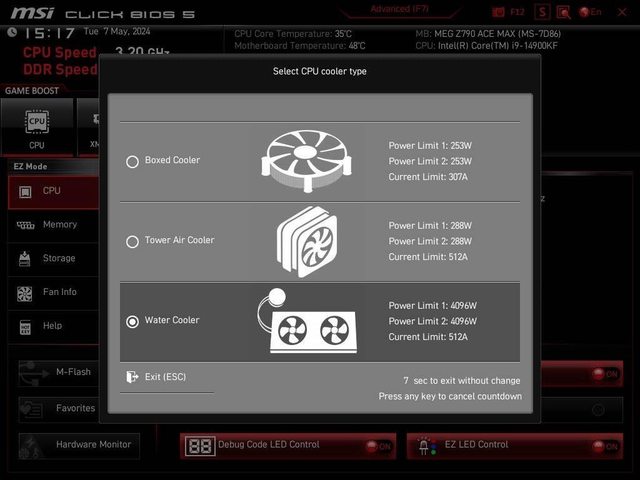Change language via the En globe icon

(x=590, y=12)
